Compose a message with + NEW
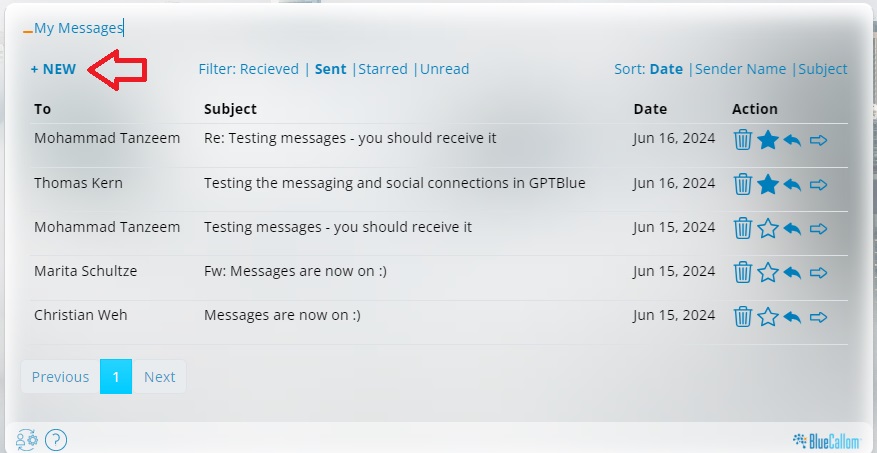This screenshot has width=877, height=453. pos(53,69)
